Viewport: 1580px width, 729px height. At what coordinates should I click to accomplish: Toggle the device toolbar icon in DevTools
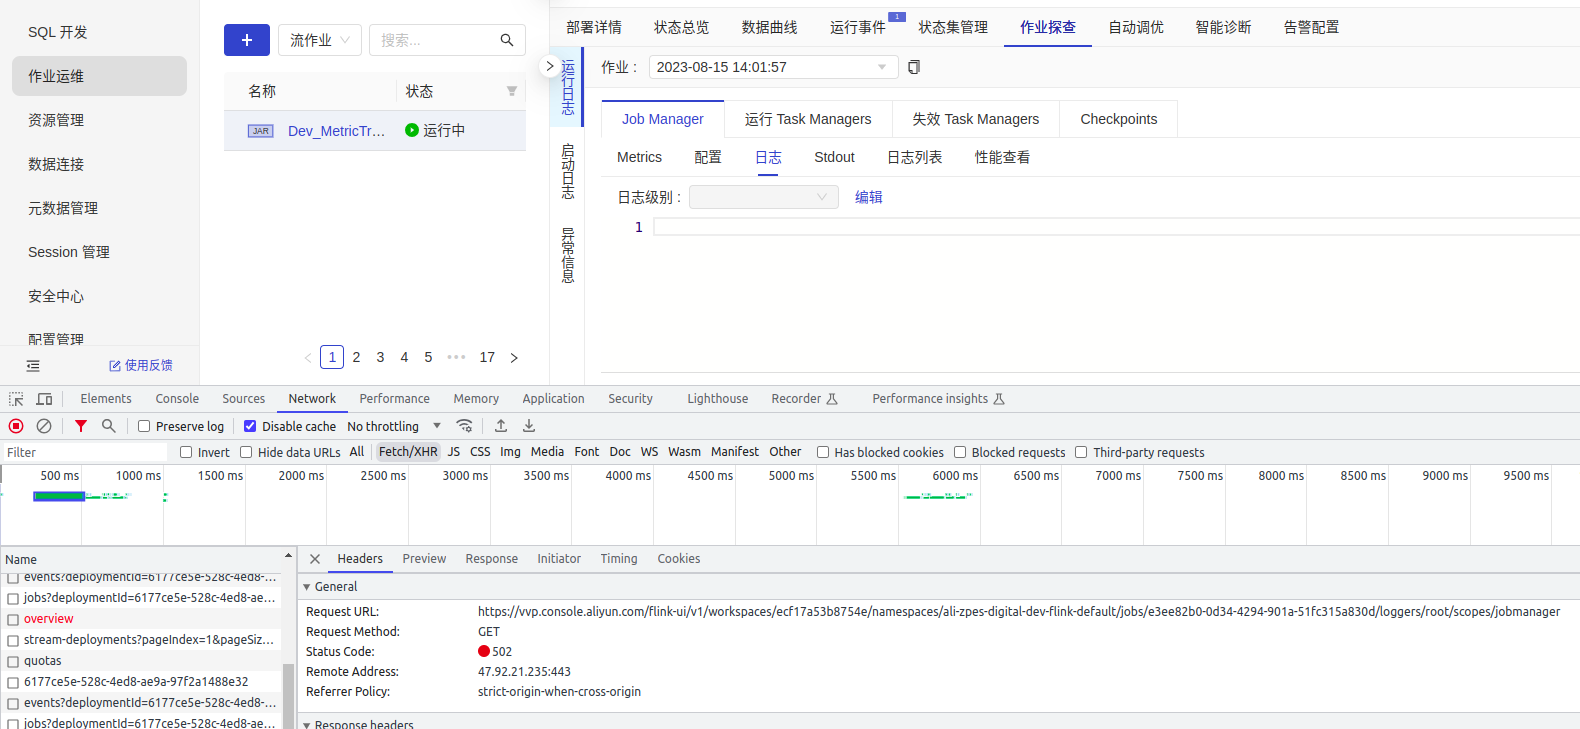click(45, 399)
